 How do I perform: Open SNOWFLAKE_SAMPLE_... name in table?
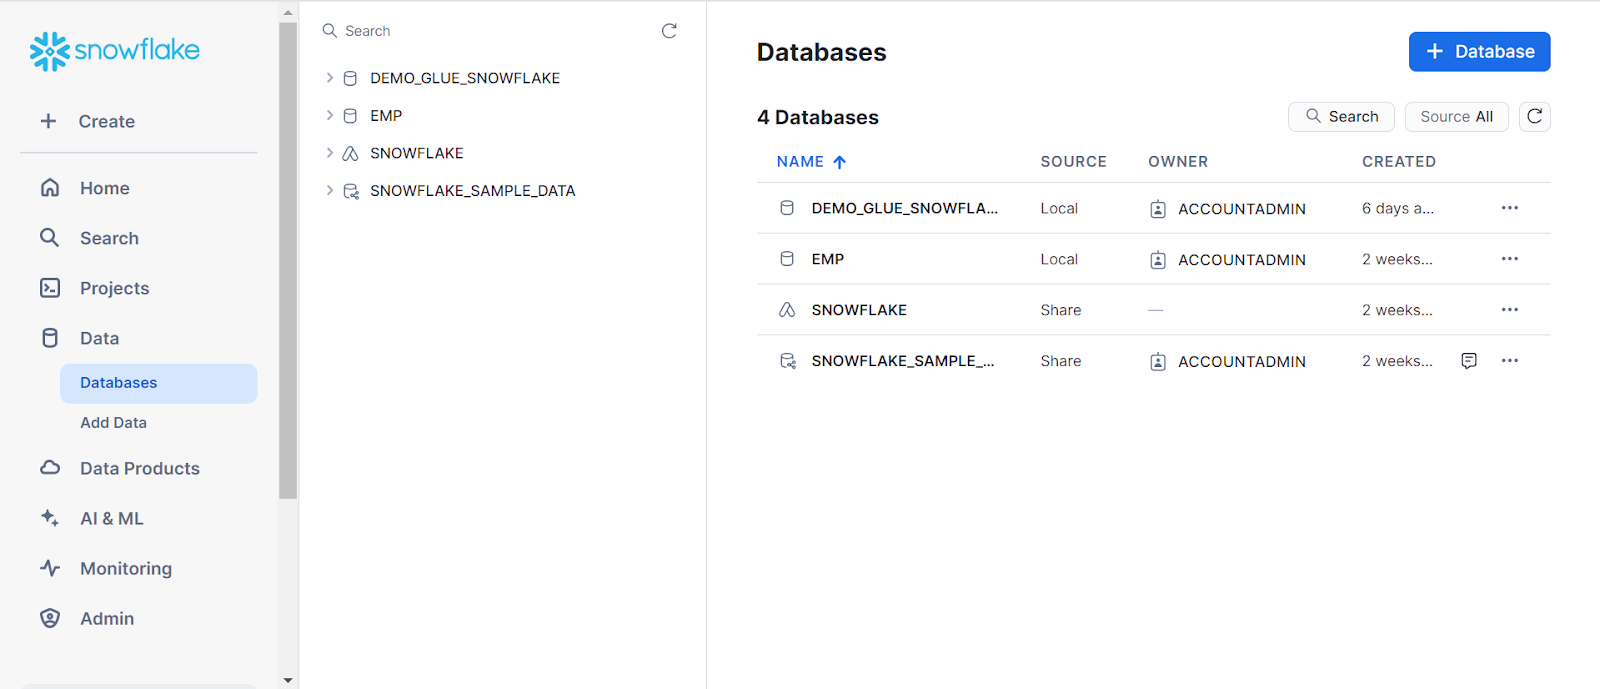click(x=902, y=361)
